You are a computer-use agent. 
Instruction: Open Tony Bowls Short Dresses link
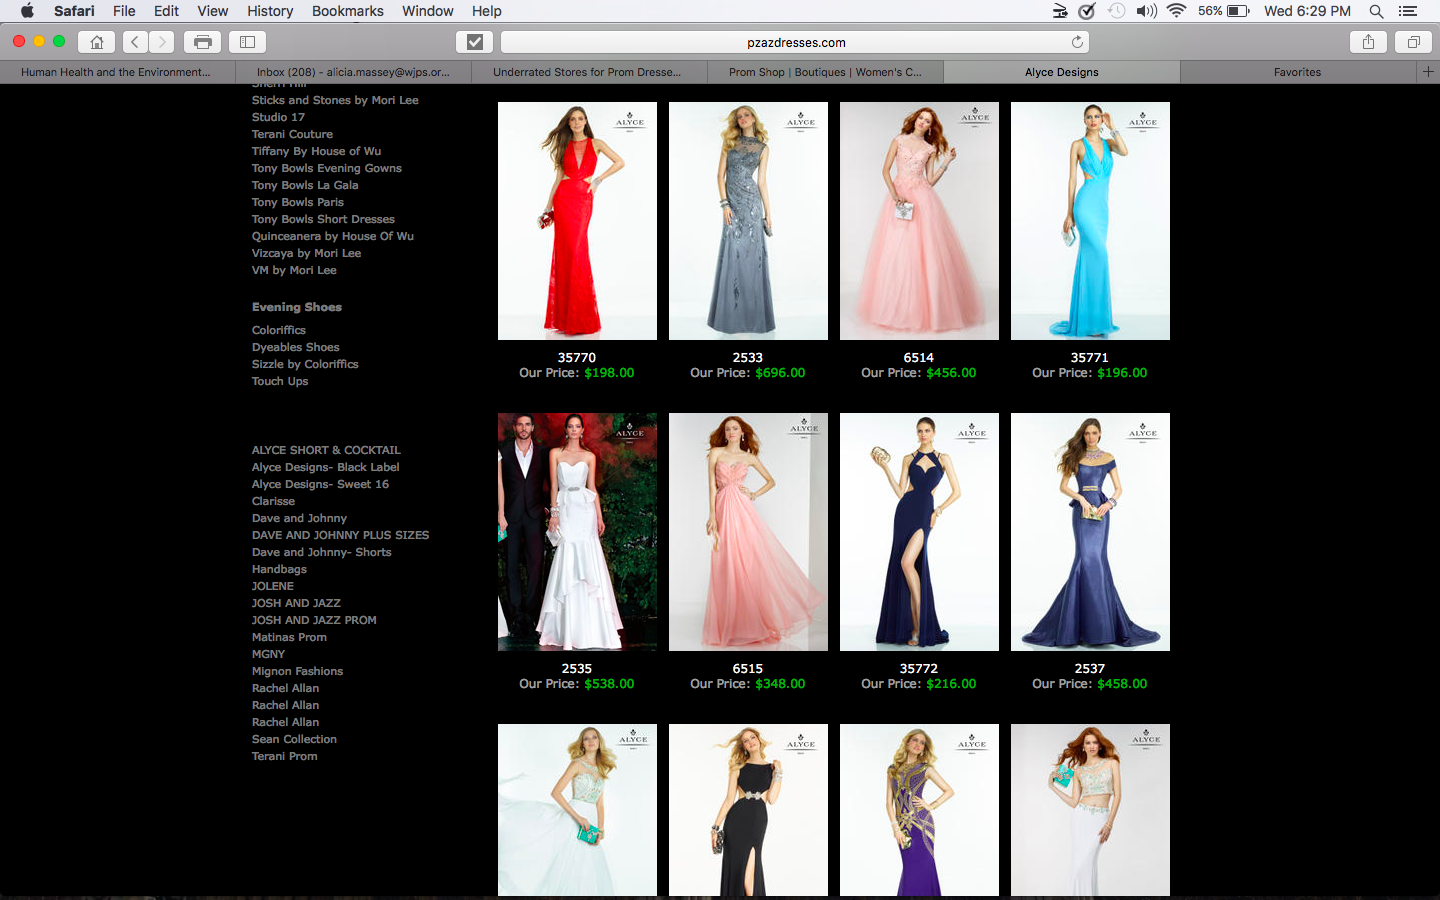coord(323,219)
